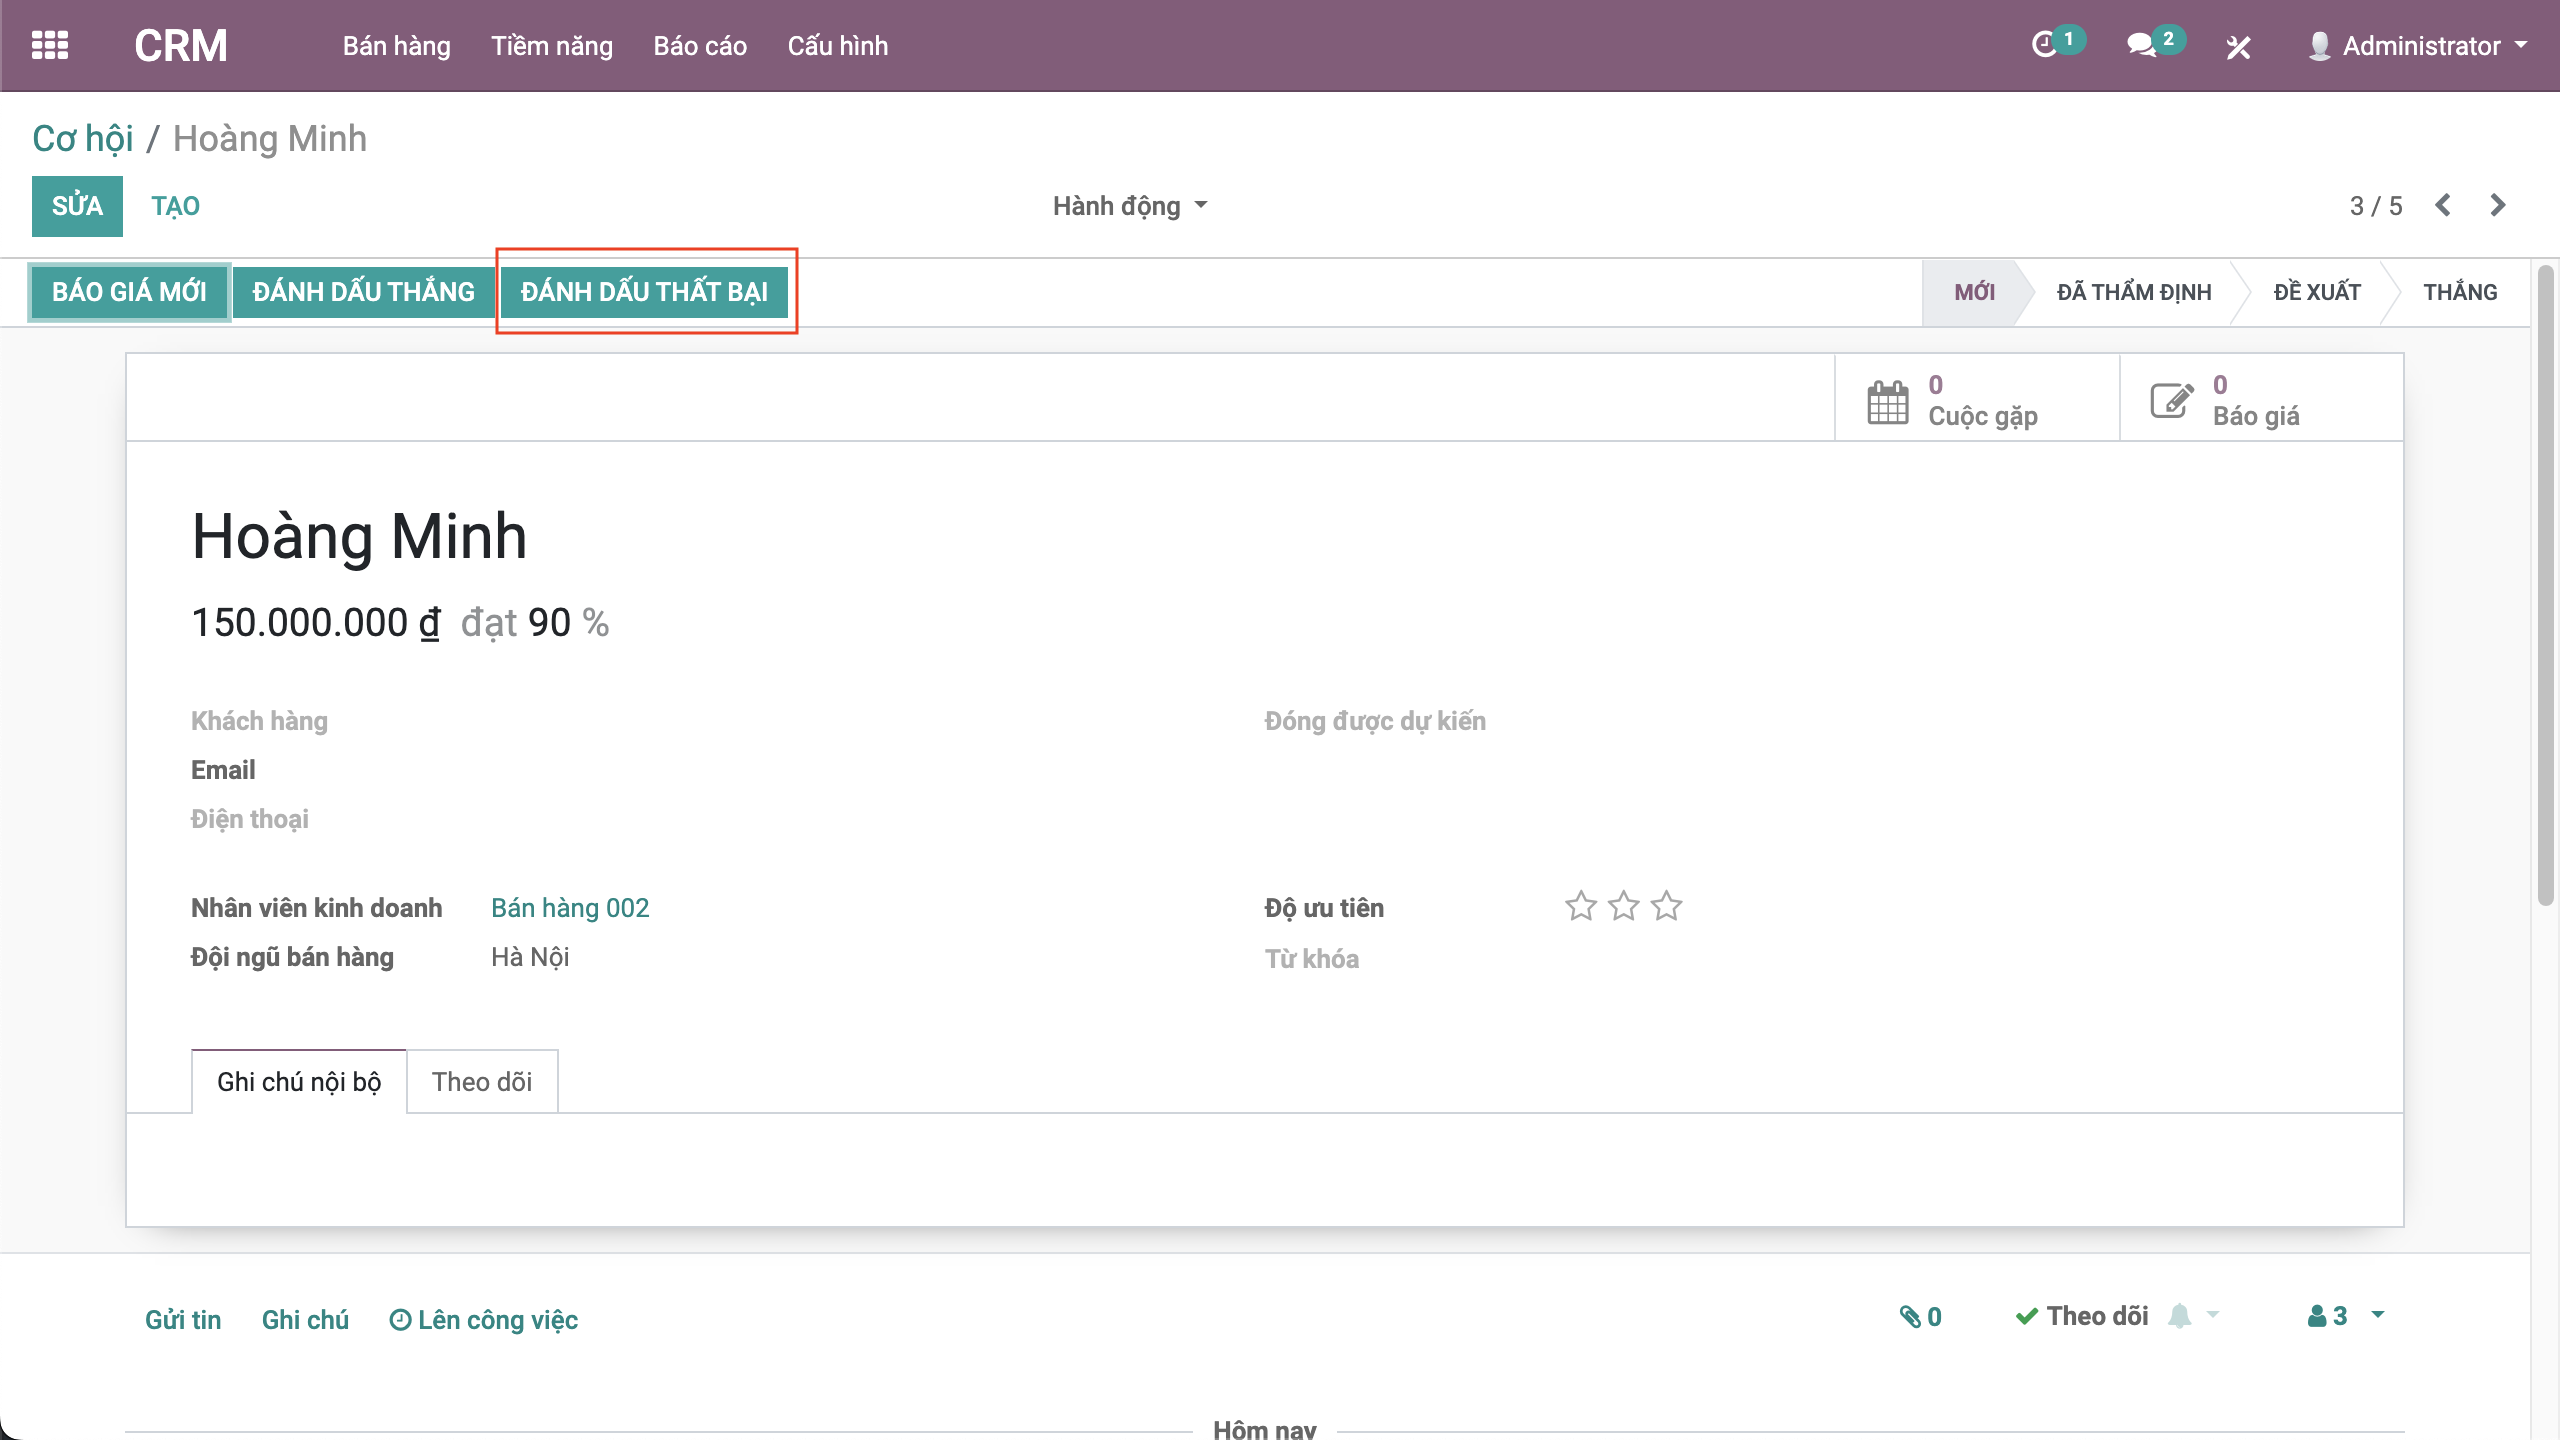Image resolution: width=2560 pixels, height=1440 pixels.
Task: Open the conversations chat icon
Action: coord(2141,45)
